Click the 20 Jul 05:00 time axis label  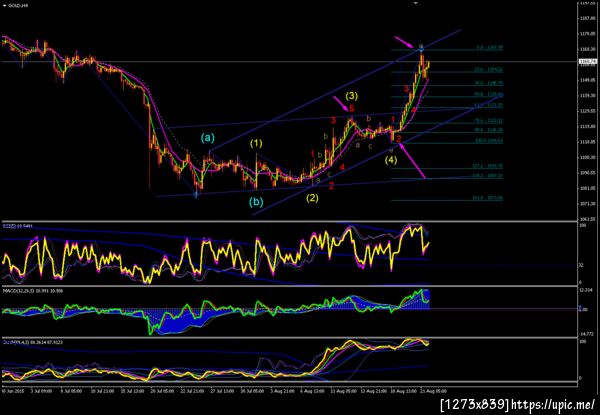[x=162, y=391]
